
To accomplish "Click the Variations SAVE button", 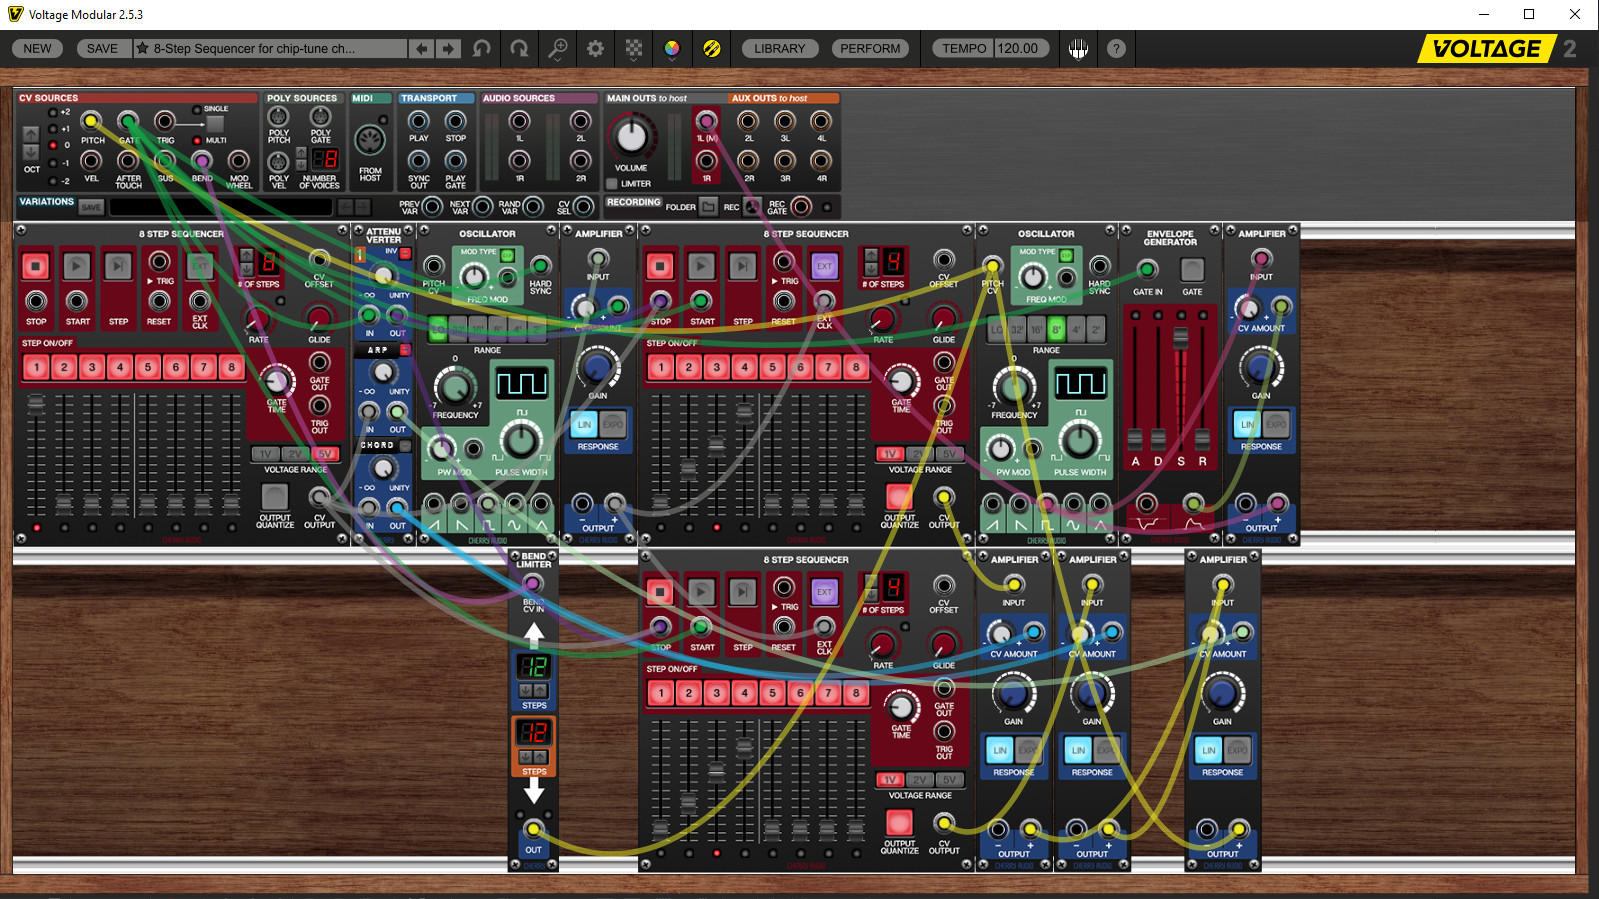I will [91, 207].
